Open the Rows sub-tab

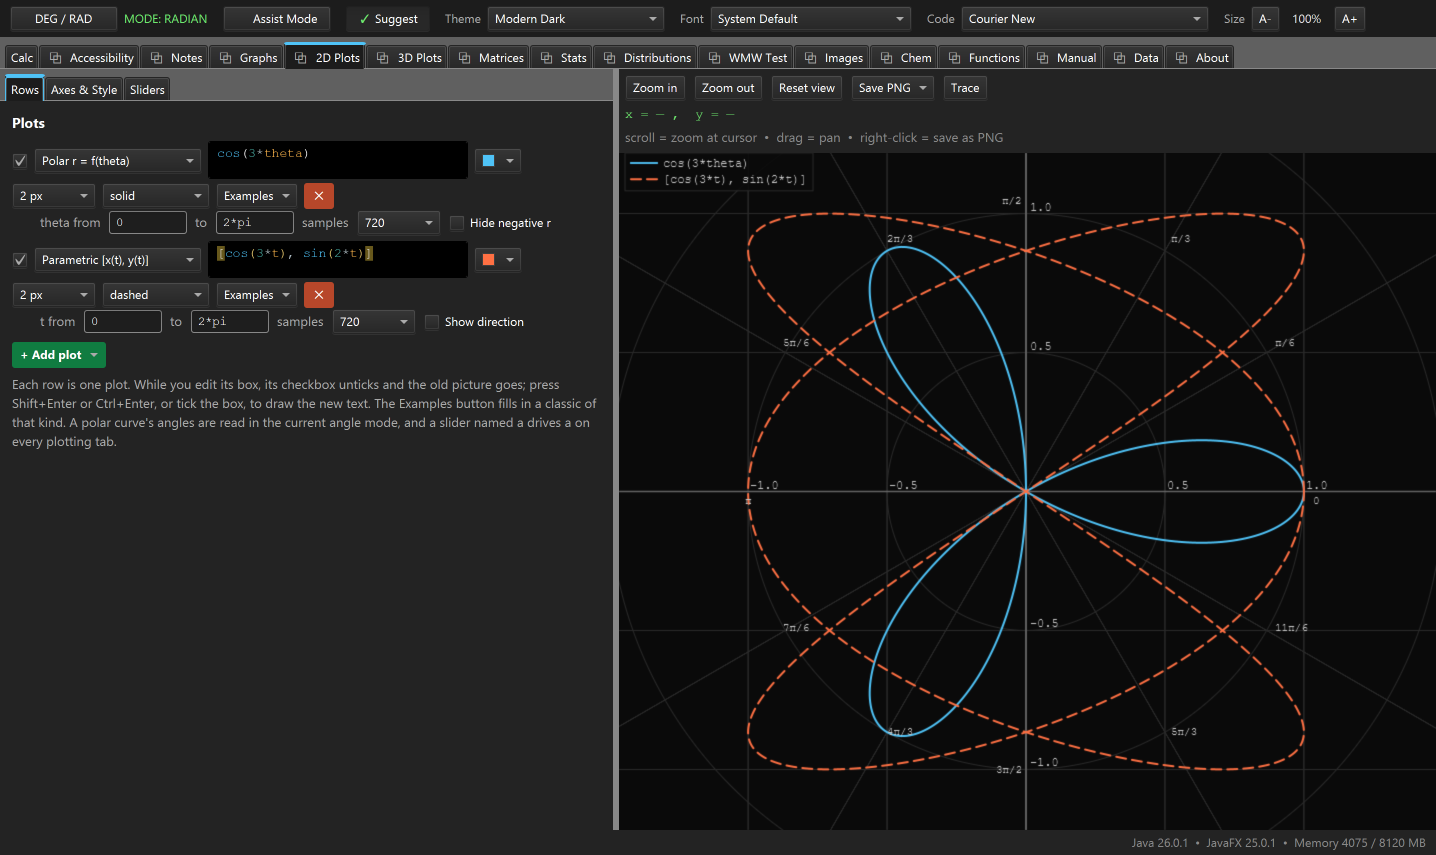[x=25, y=90]
